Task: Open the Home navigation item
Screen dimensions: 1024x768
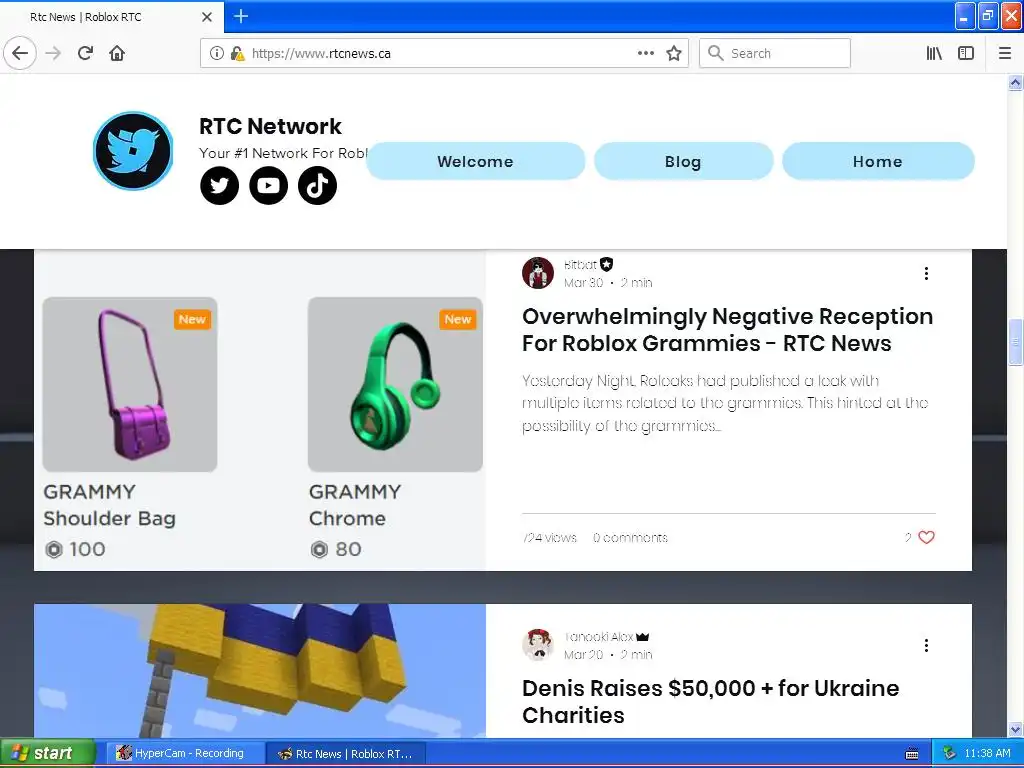Action: click(x=878, y=161)
